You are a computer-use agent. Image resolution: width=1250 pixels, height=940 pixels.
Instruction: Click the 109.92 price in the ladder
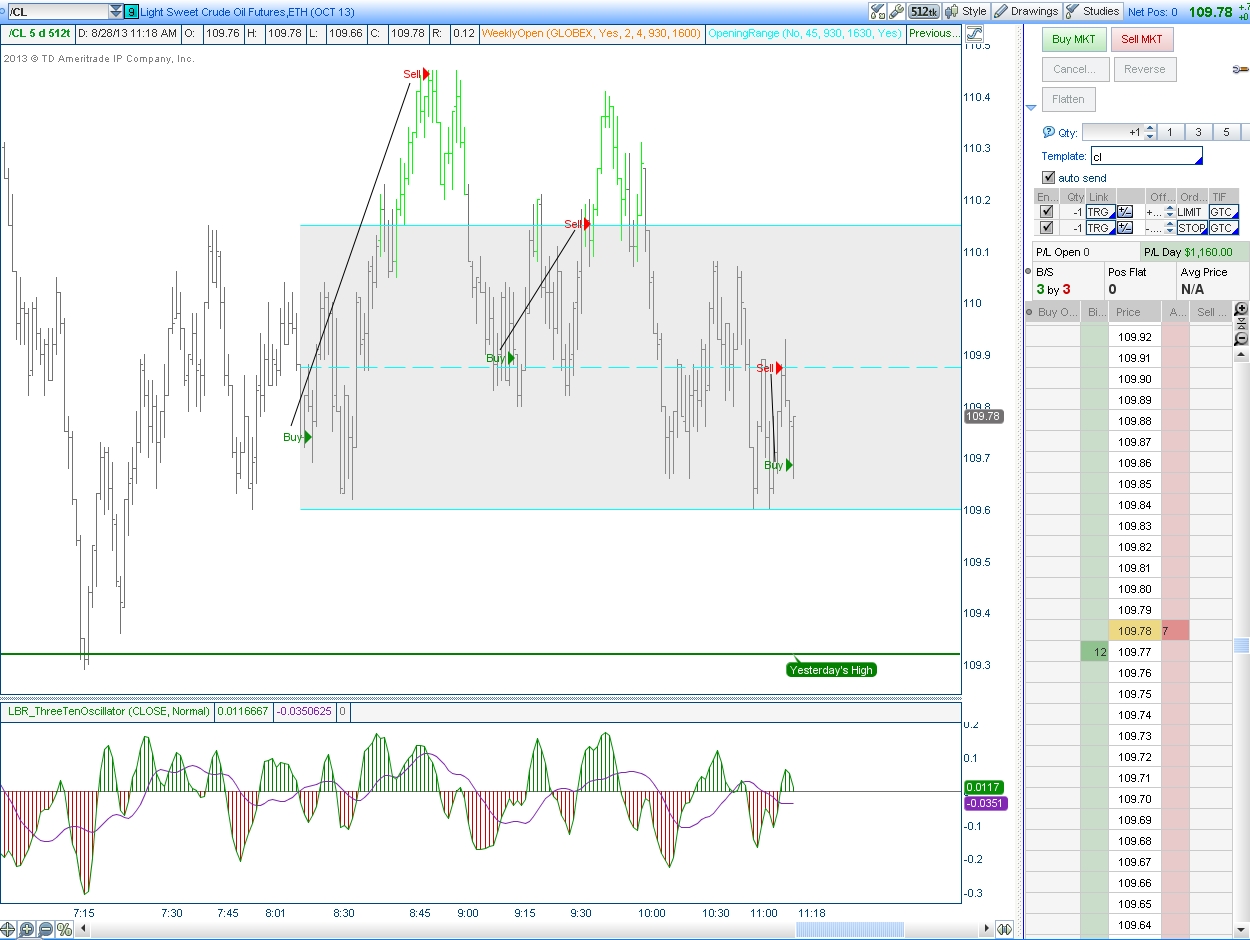(1135, 337)
